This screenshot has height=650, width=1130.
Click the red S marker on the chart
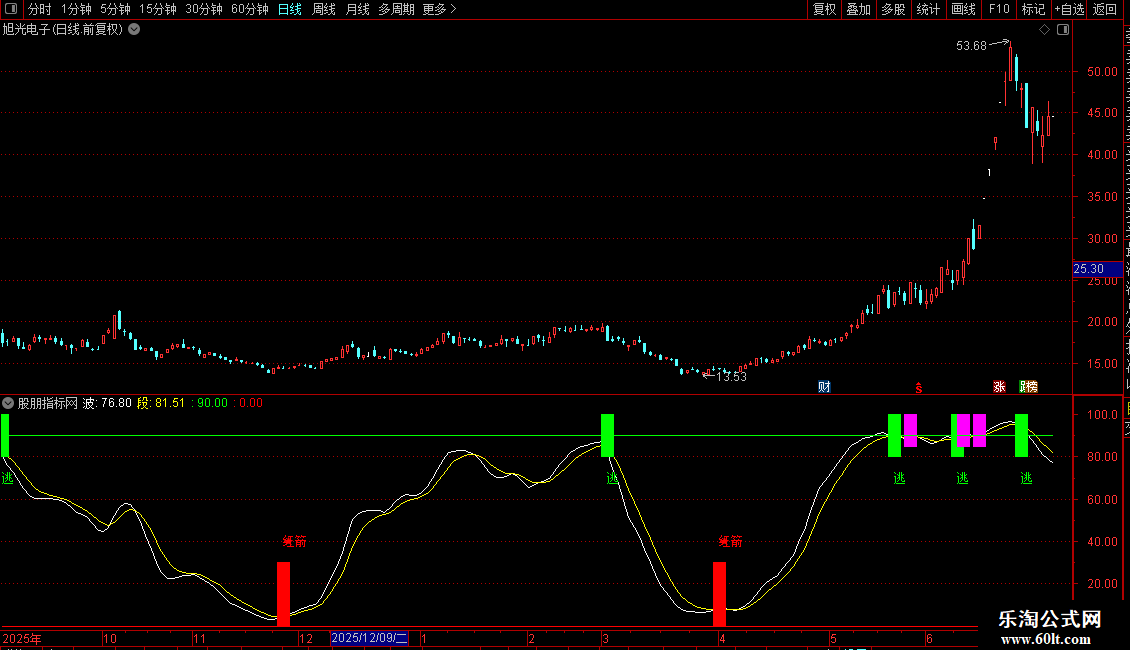point(919,388)
